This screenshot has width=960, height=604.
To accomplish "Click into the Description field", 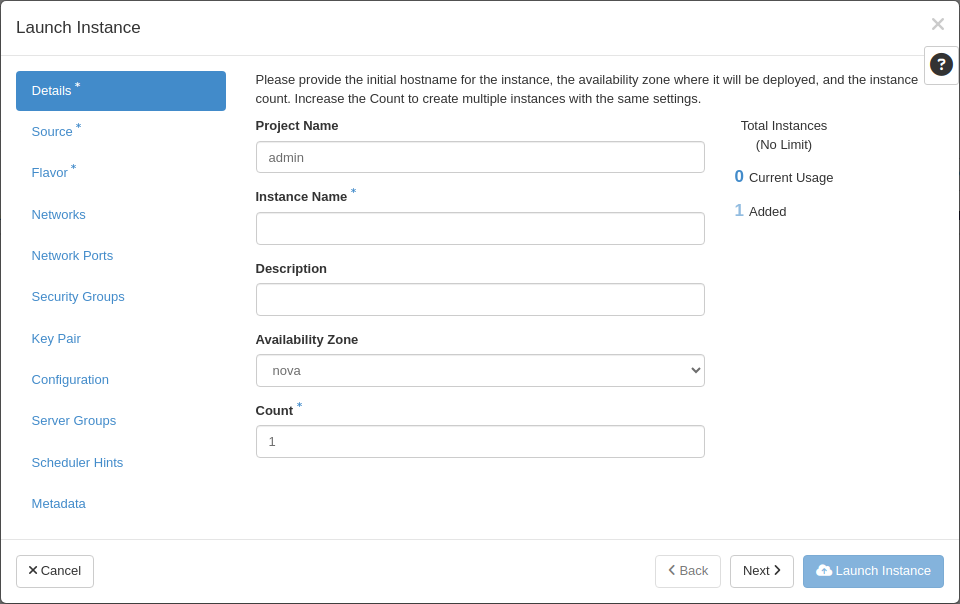I will pyautogui.click(x=480, y=299).
